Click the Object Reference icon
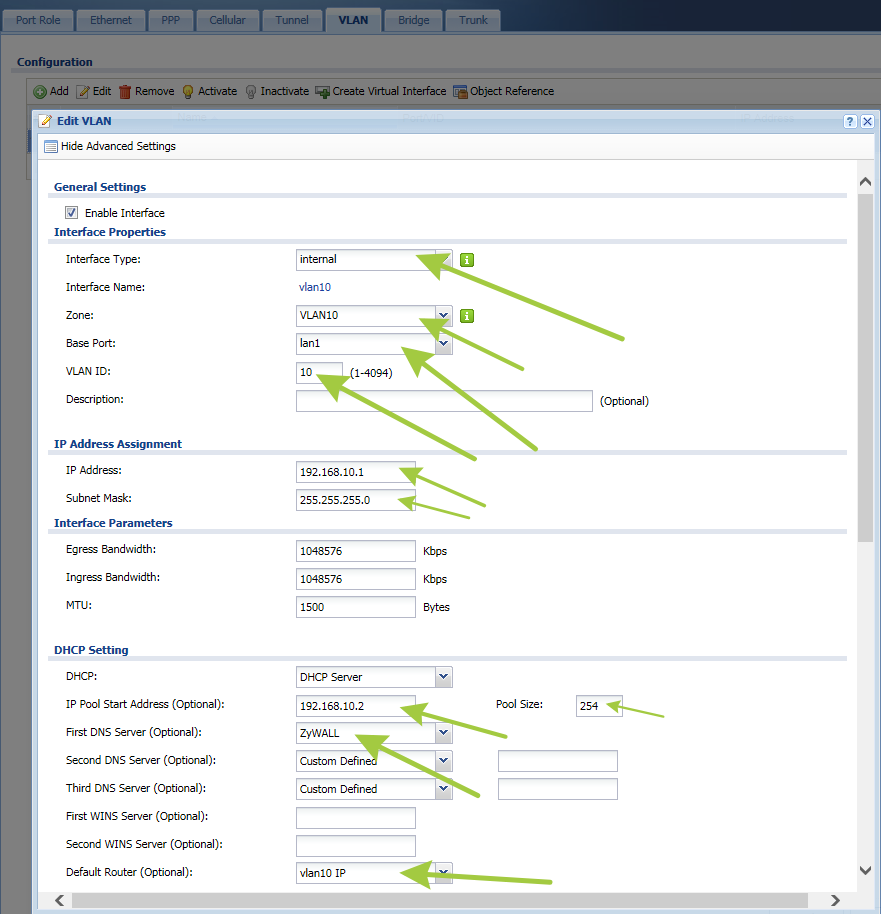Image resolution: width=881 pixels, height=914 pixels. pos(460,92)
